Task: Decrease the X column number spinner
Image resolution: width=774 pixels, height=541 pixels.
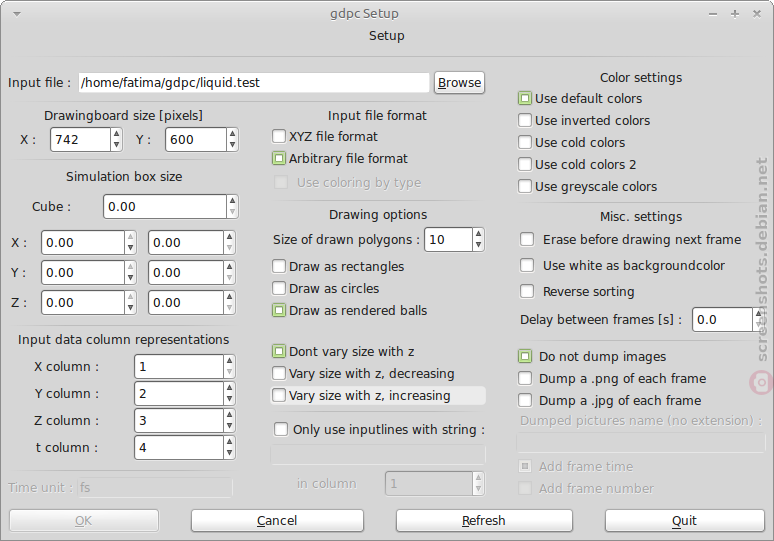Action: (x=229, y=372)
